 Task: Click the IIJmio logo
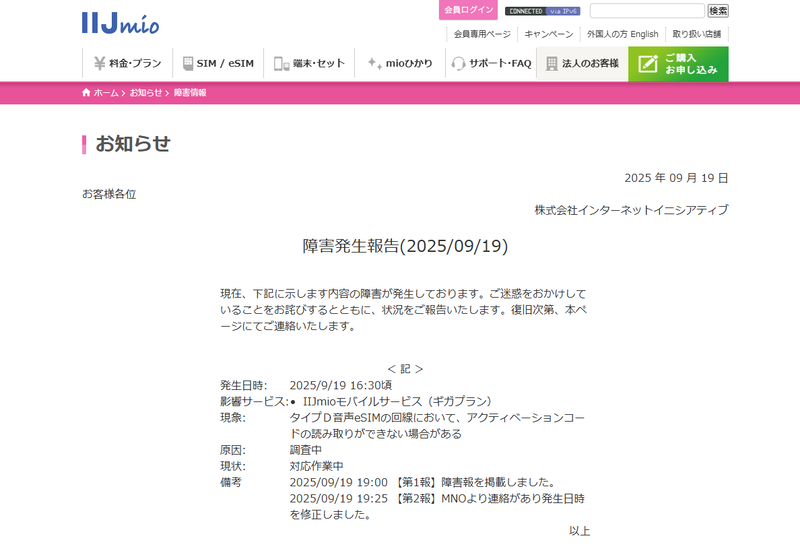tap(120, 23)
